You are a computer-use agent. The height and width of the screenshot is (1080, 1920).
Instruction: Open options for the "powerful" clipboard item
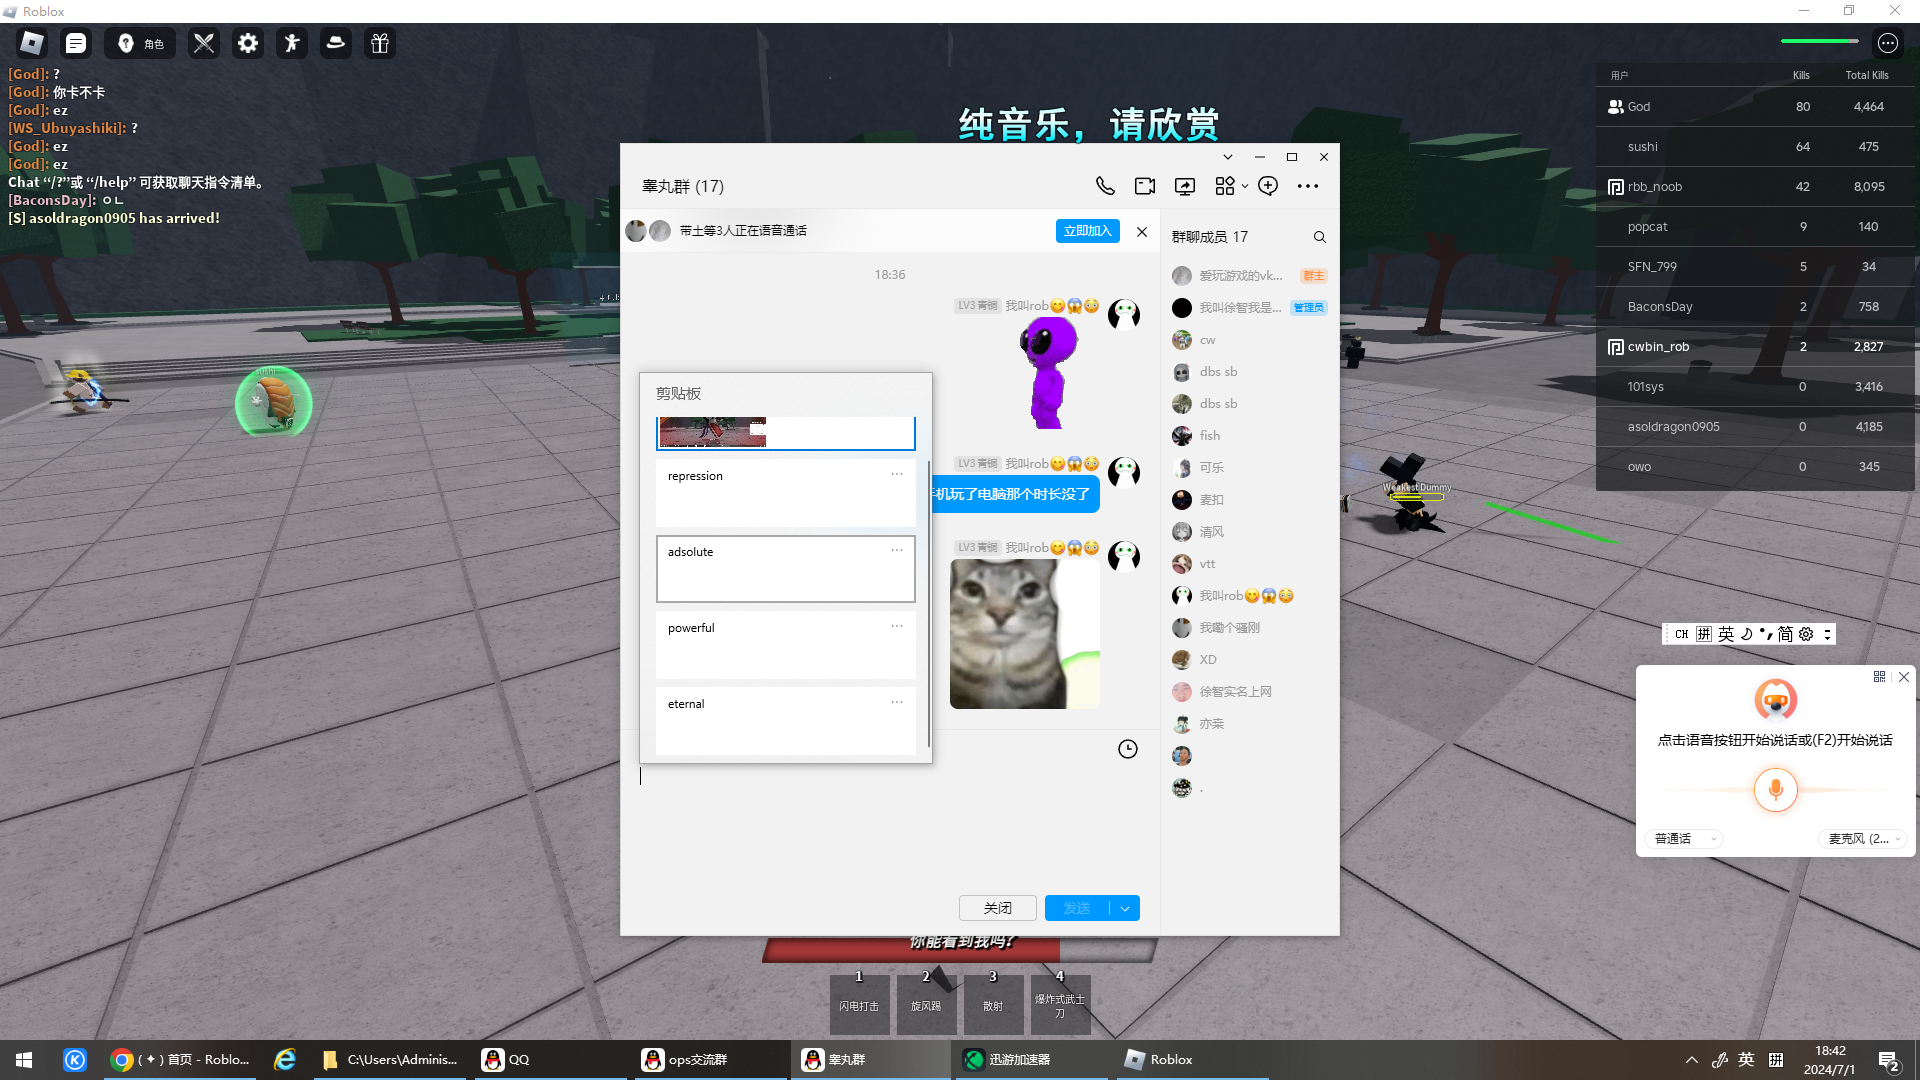(897, 626)
